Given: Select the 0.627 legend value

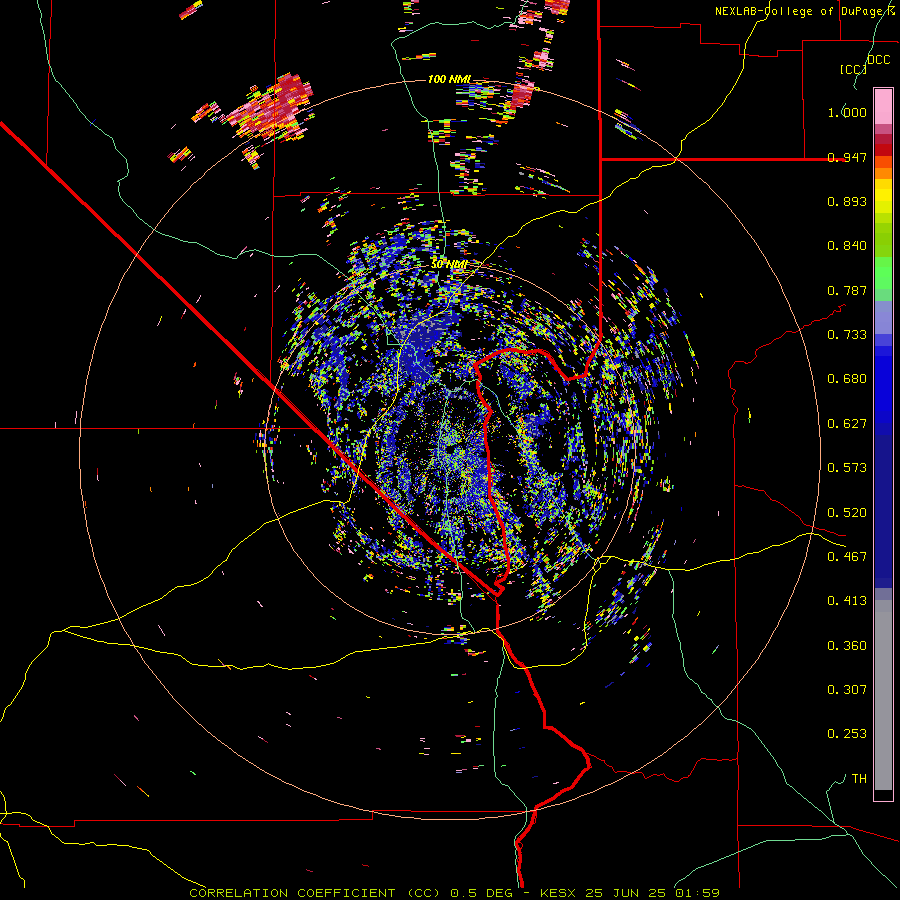Looking at the screenshot, I should click(x=847, y=424).
